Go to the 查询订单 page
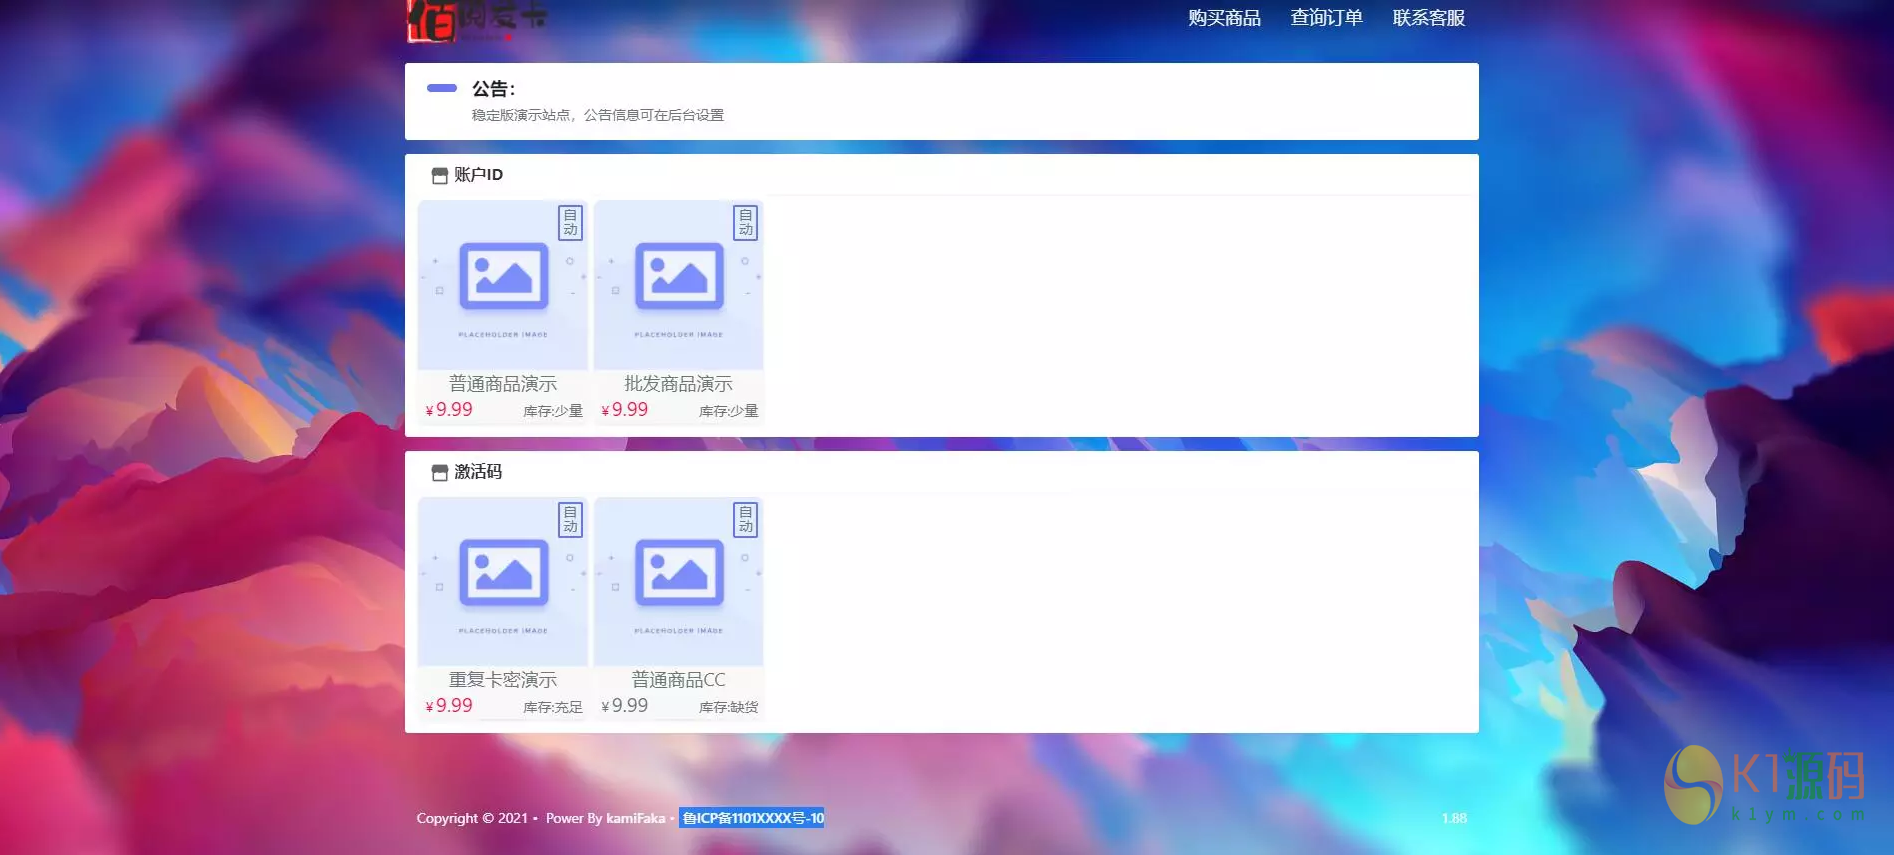The width and height of the screenshot is (1894, 855). (x=1326, y=18)
